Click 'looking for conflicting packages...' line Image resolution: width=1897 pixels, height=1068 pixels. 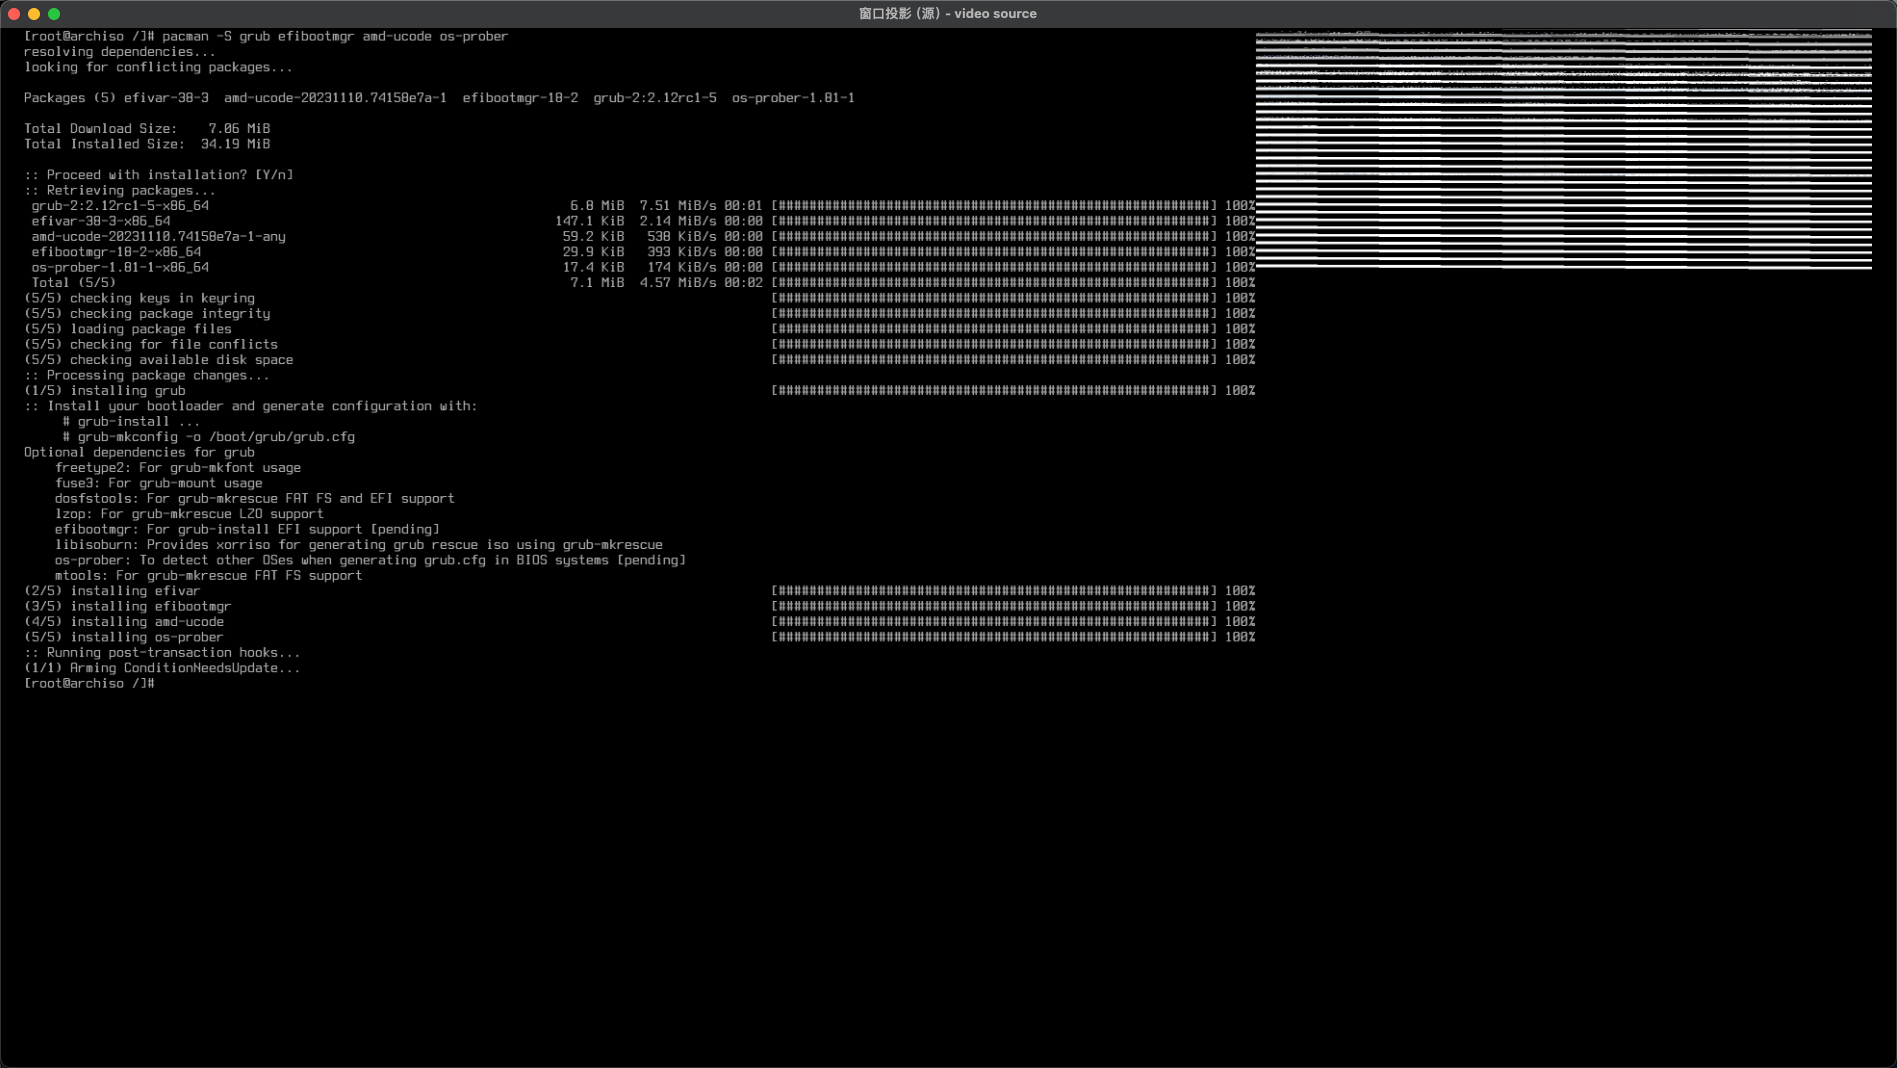[x=158, y=67]
